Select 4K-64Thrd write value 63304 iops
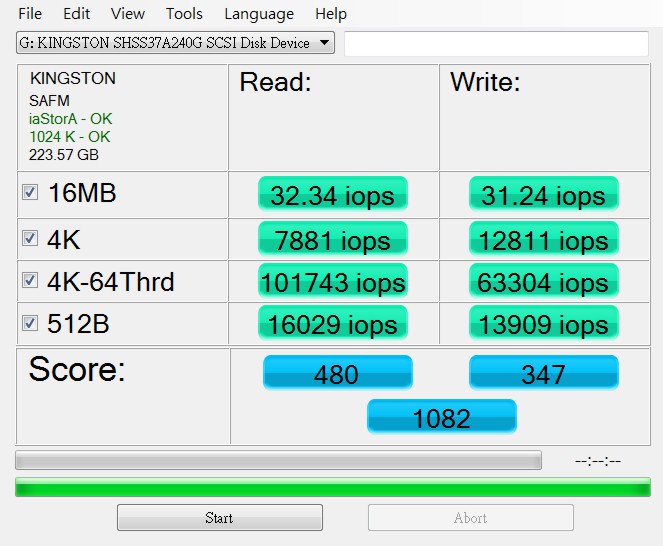This screenshot has height=546, width=663. click(x=544, y=281)
